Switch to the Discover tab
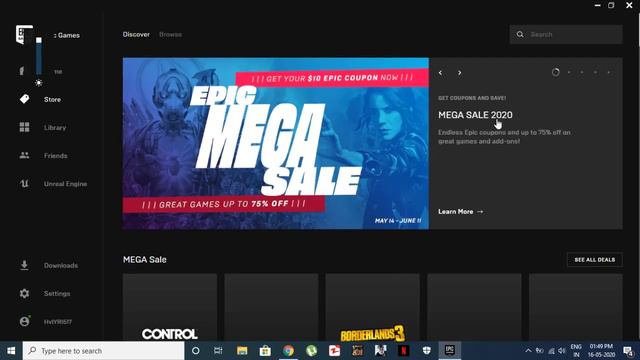This screenshot has height=360, width=640. click(x=136, y=34)
